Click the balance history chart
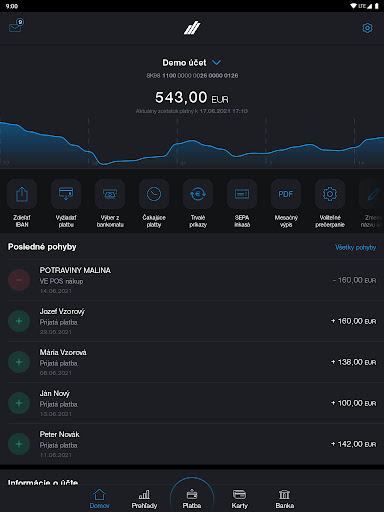Image resolution: width=384 pixels, height=512 pixels. [192, 143]
